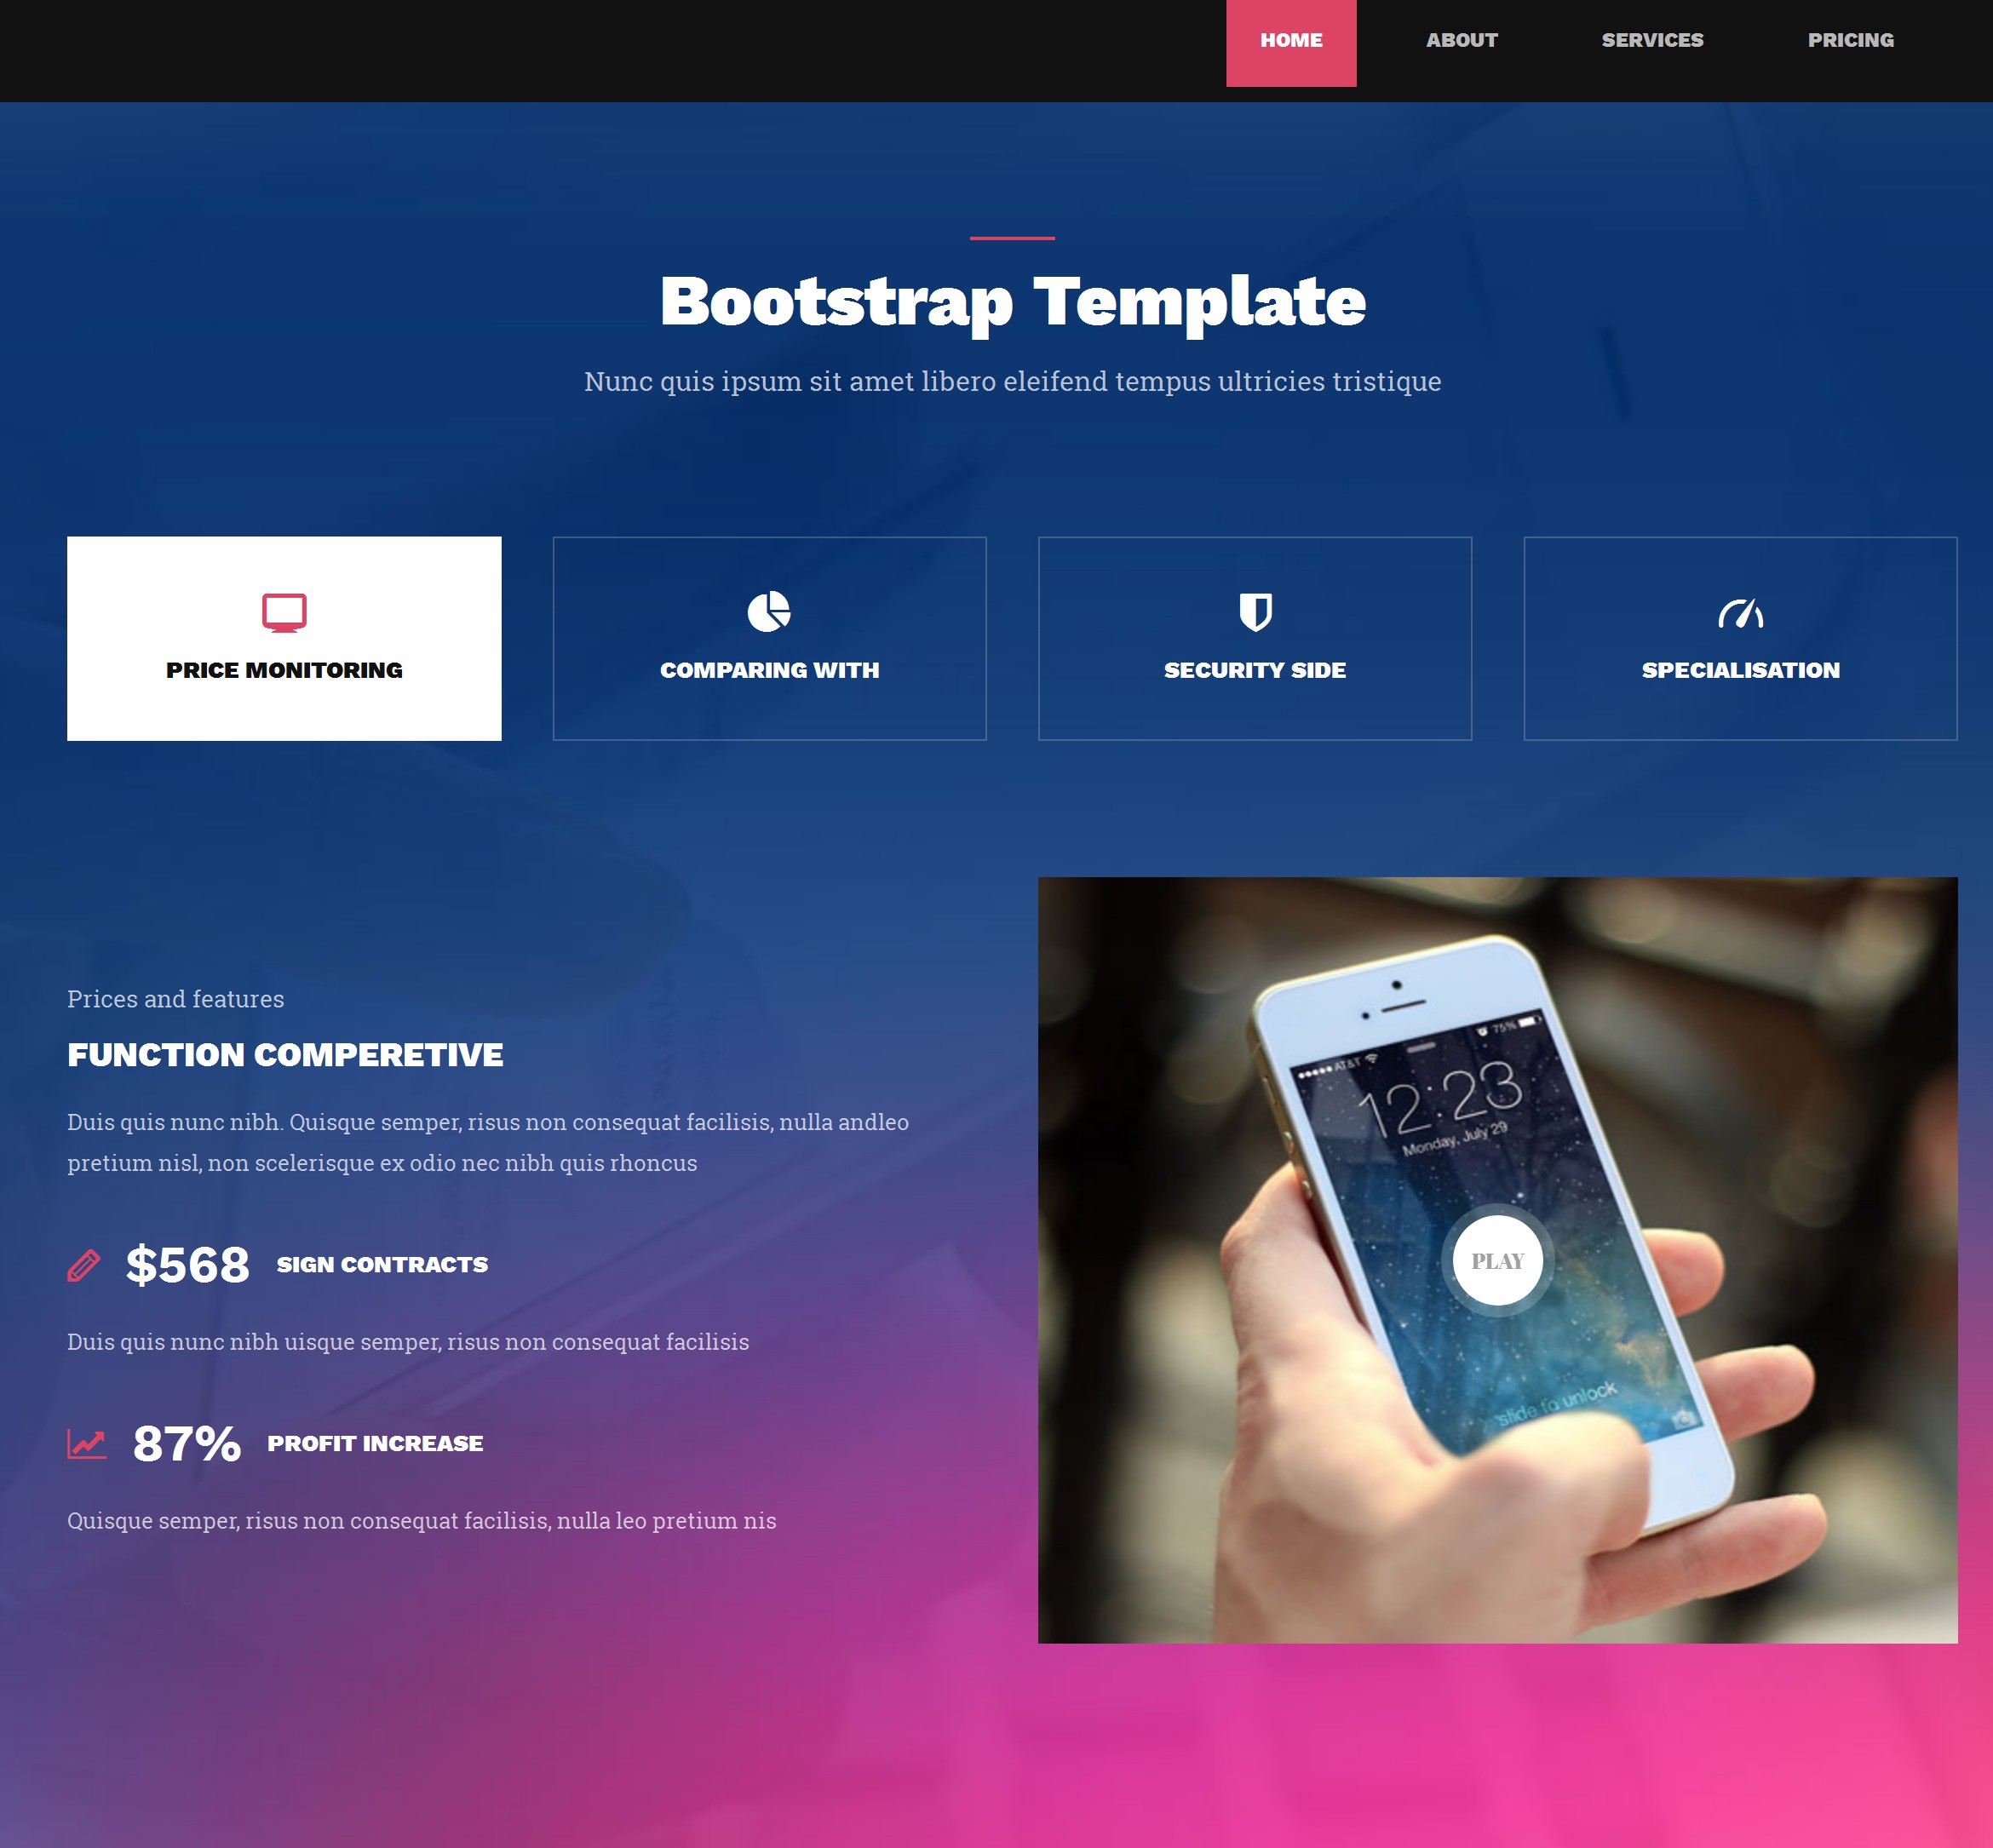Image resolution: width=1993 pixels, height=1848 pixels.
Task: Click the Play button on video thumbnail
Action: tap(1496, 1260)
